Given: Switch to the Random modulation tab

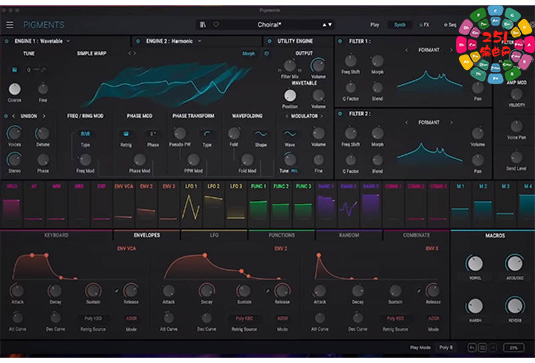Looking at the screenshot, I should click(349, 235).
